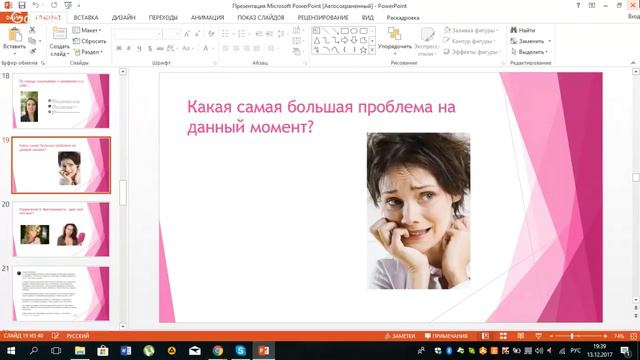This screenshot has width=640, height=360.
Task: Toggle underline formatting
Action: [139, 49]
